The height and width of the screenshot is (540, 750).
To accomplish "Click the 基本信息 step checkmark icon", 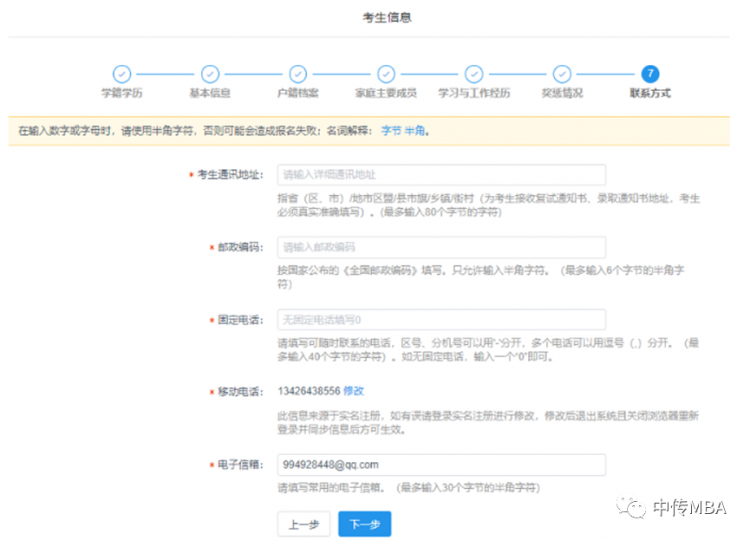I will click(x=210, y=74).
